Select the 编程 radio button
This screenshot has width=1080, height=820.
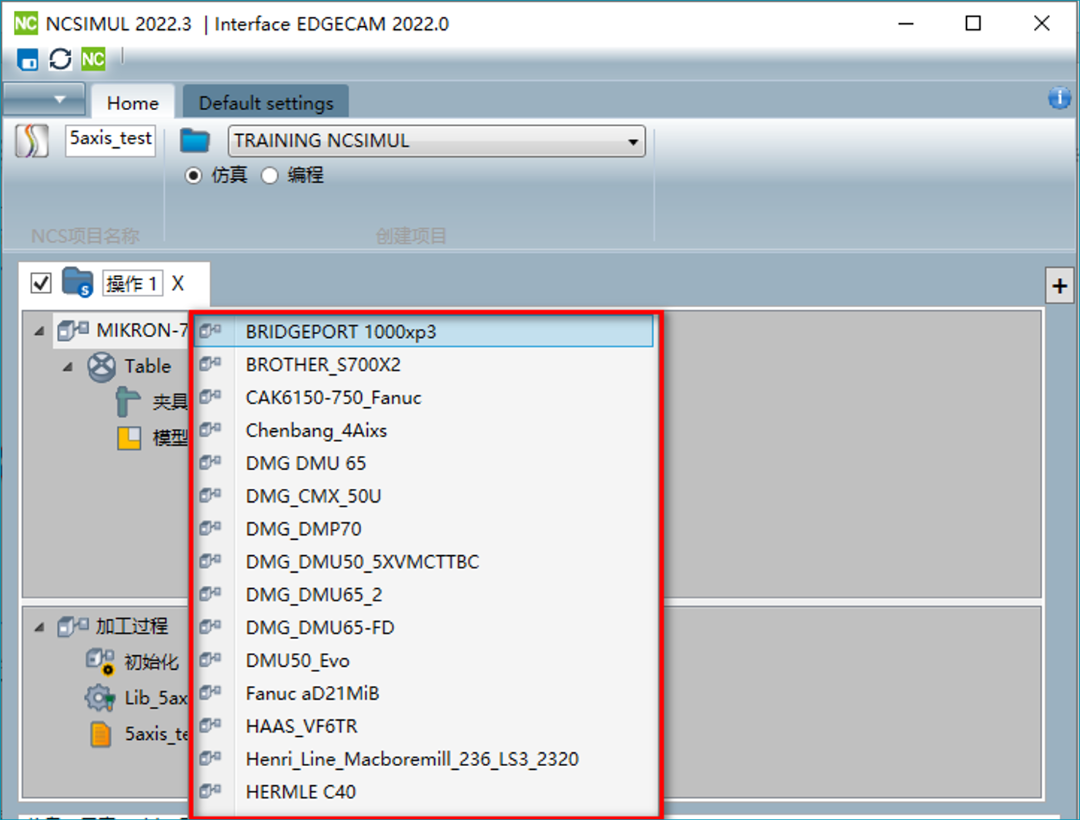click(x=269, y=176)
